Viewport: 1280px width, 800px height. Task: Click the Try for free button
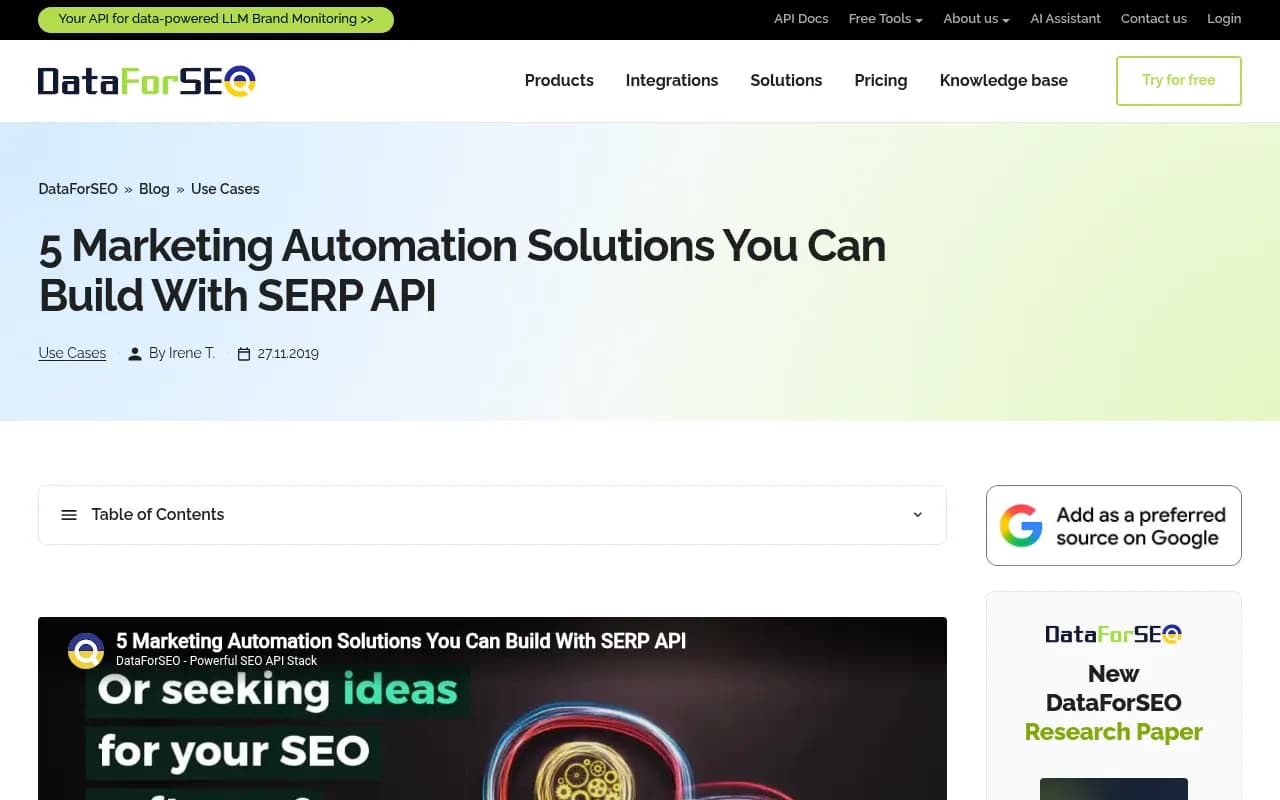pyautogui.click(x=1179, y=81)
